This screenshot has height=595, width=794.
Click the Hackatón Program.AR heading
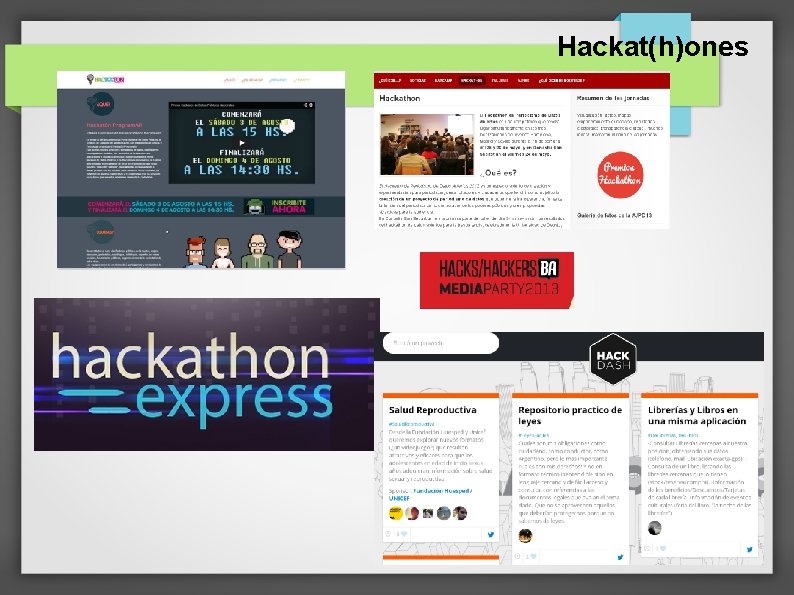click(x=114, y=125)
